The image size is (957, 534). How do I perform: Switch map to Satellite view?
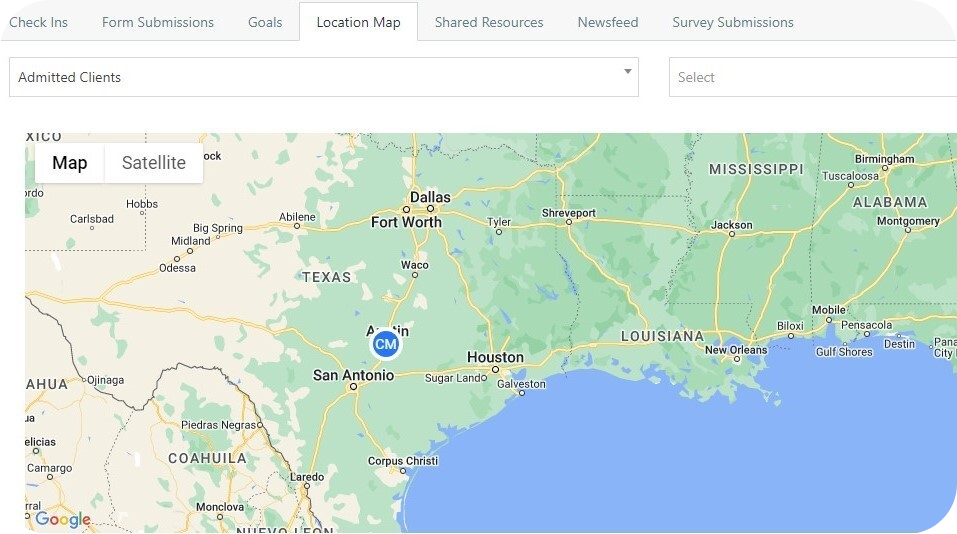coord(154,163)
